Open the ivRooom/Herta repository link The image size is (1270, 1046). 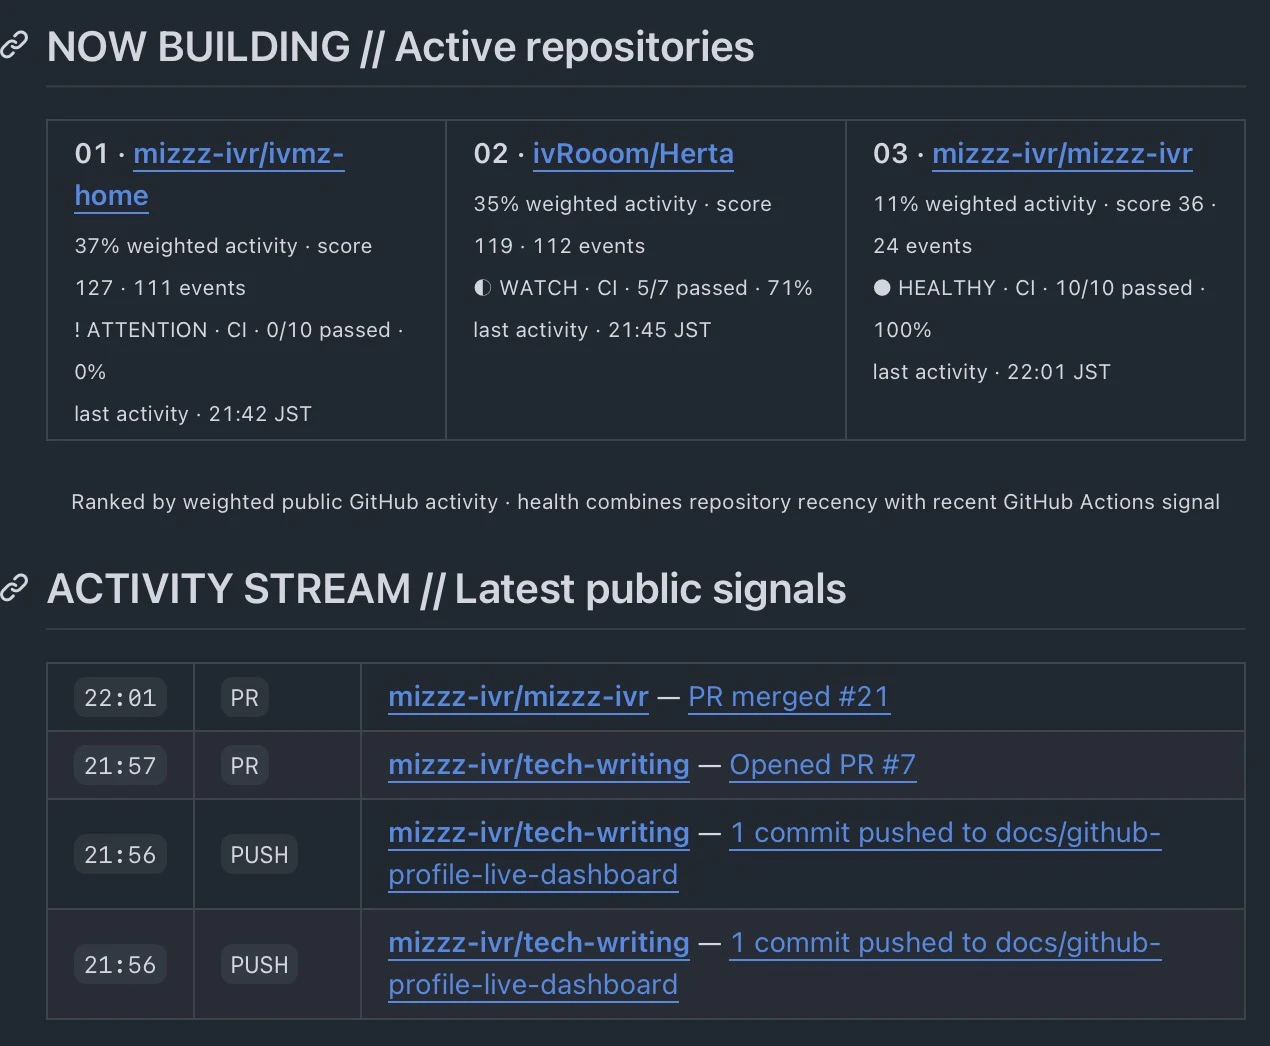[633, 153]
